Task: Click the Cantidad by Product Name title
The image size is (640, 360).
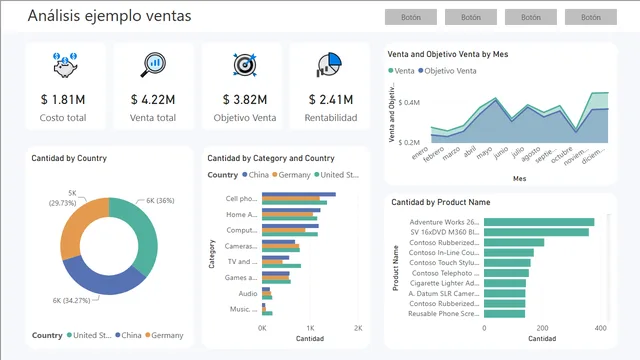Action: coord(441,202)
